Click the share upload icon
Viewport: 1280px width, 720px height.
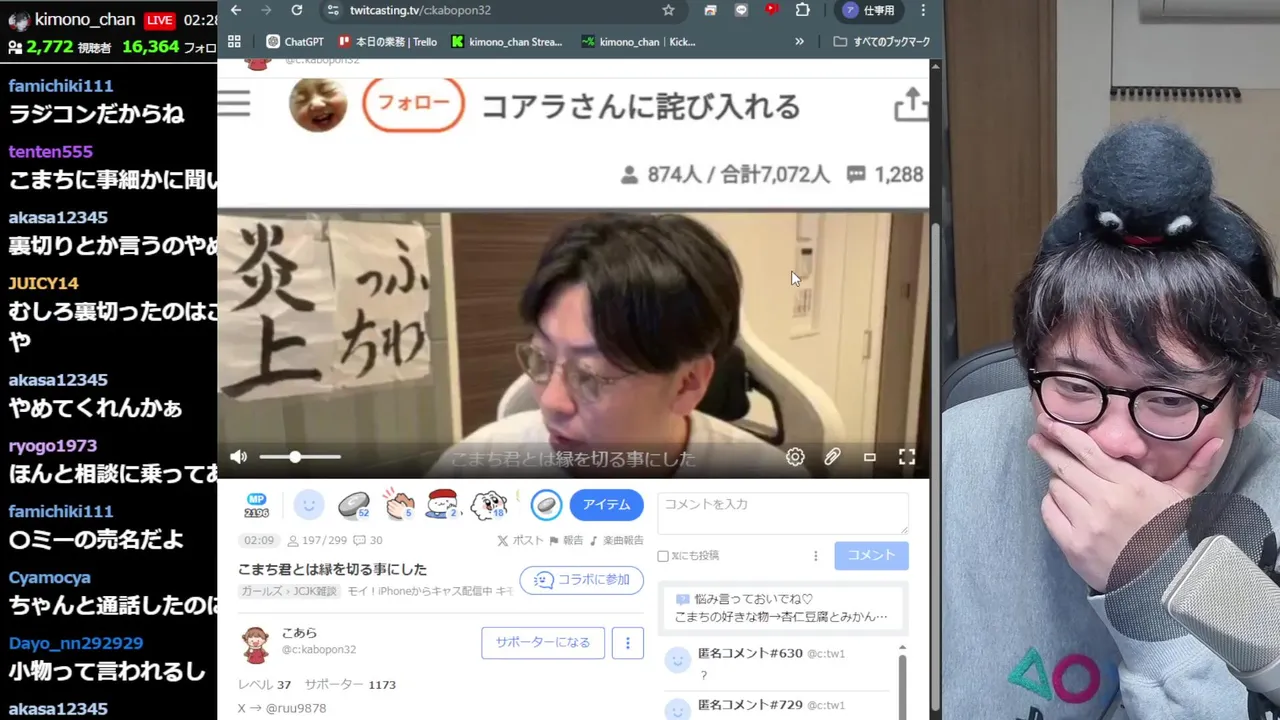(911, 104)
